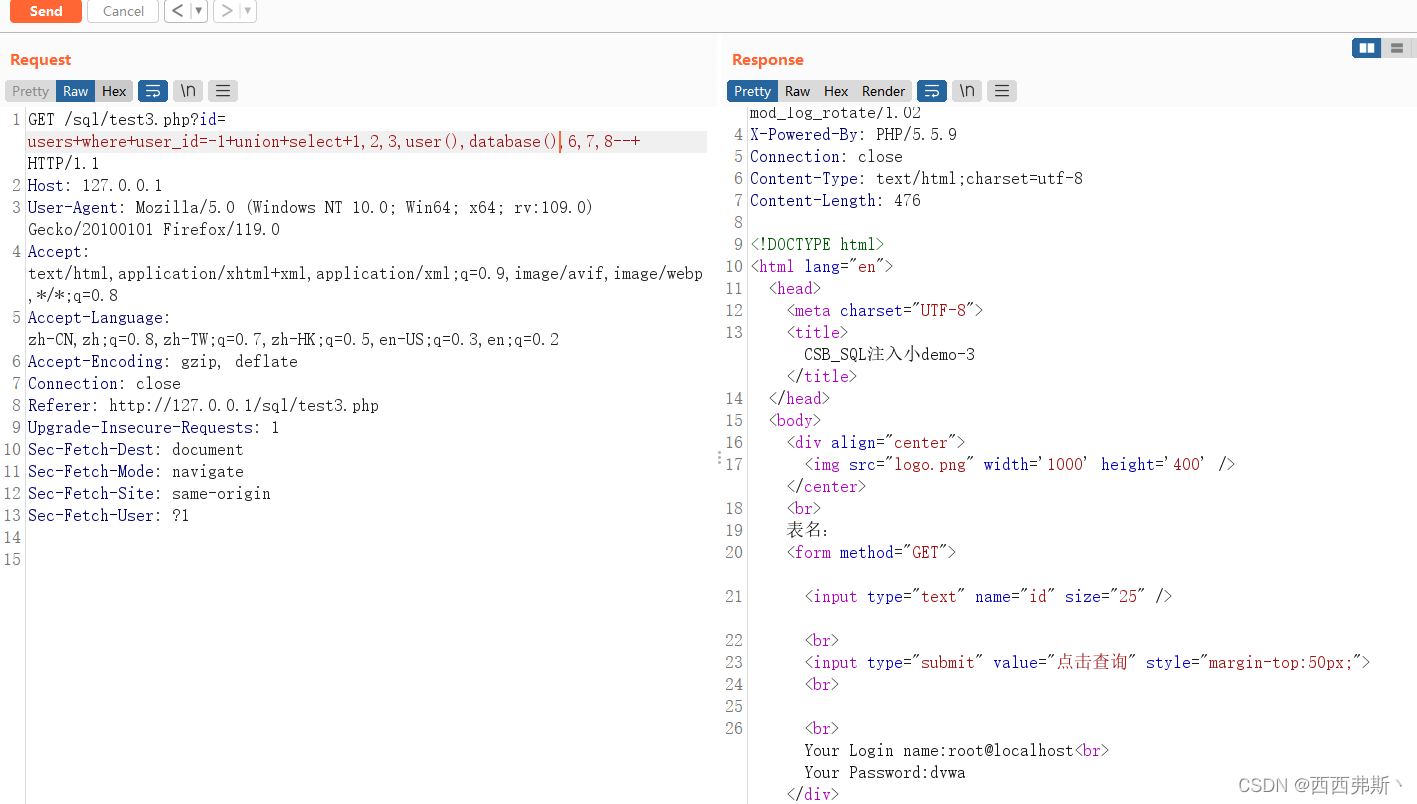Toggle word wrap icon in Response panel
The width and height of the screenshot is (1417, 804).
click(x=932, y=91)
